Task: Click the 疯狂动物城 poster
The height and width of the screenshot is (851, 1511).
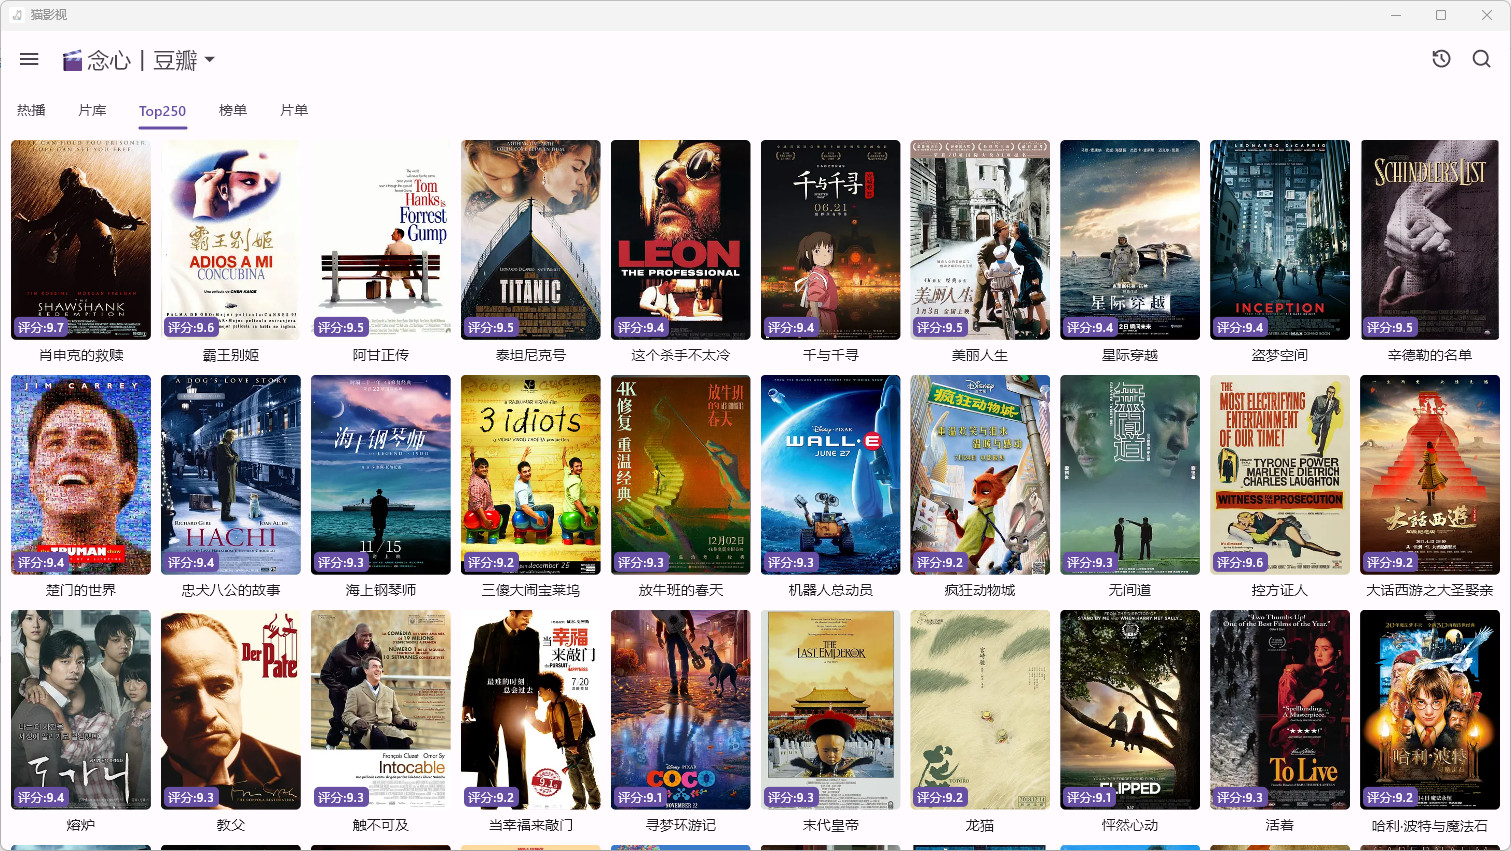Action: coord(980,475)
